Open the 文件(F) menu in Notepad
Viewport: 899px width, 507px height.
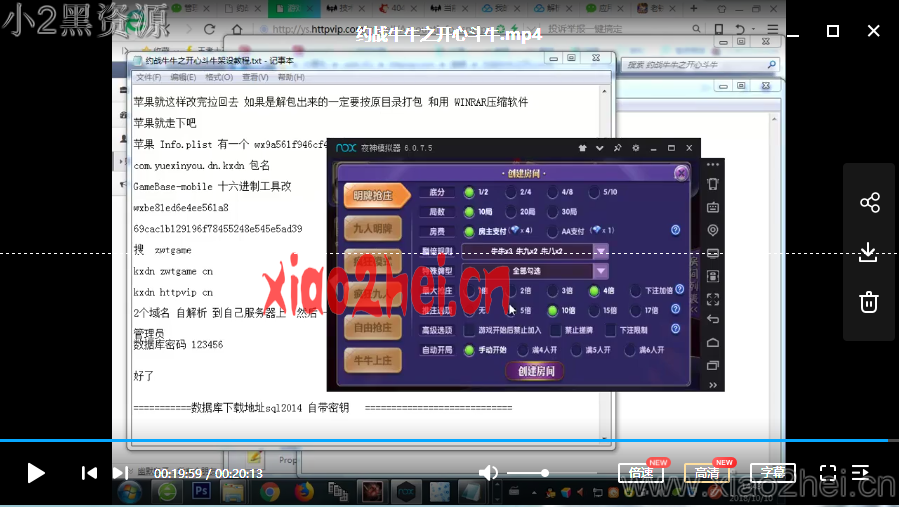click(x=148, y=77)
